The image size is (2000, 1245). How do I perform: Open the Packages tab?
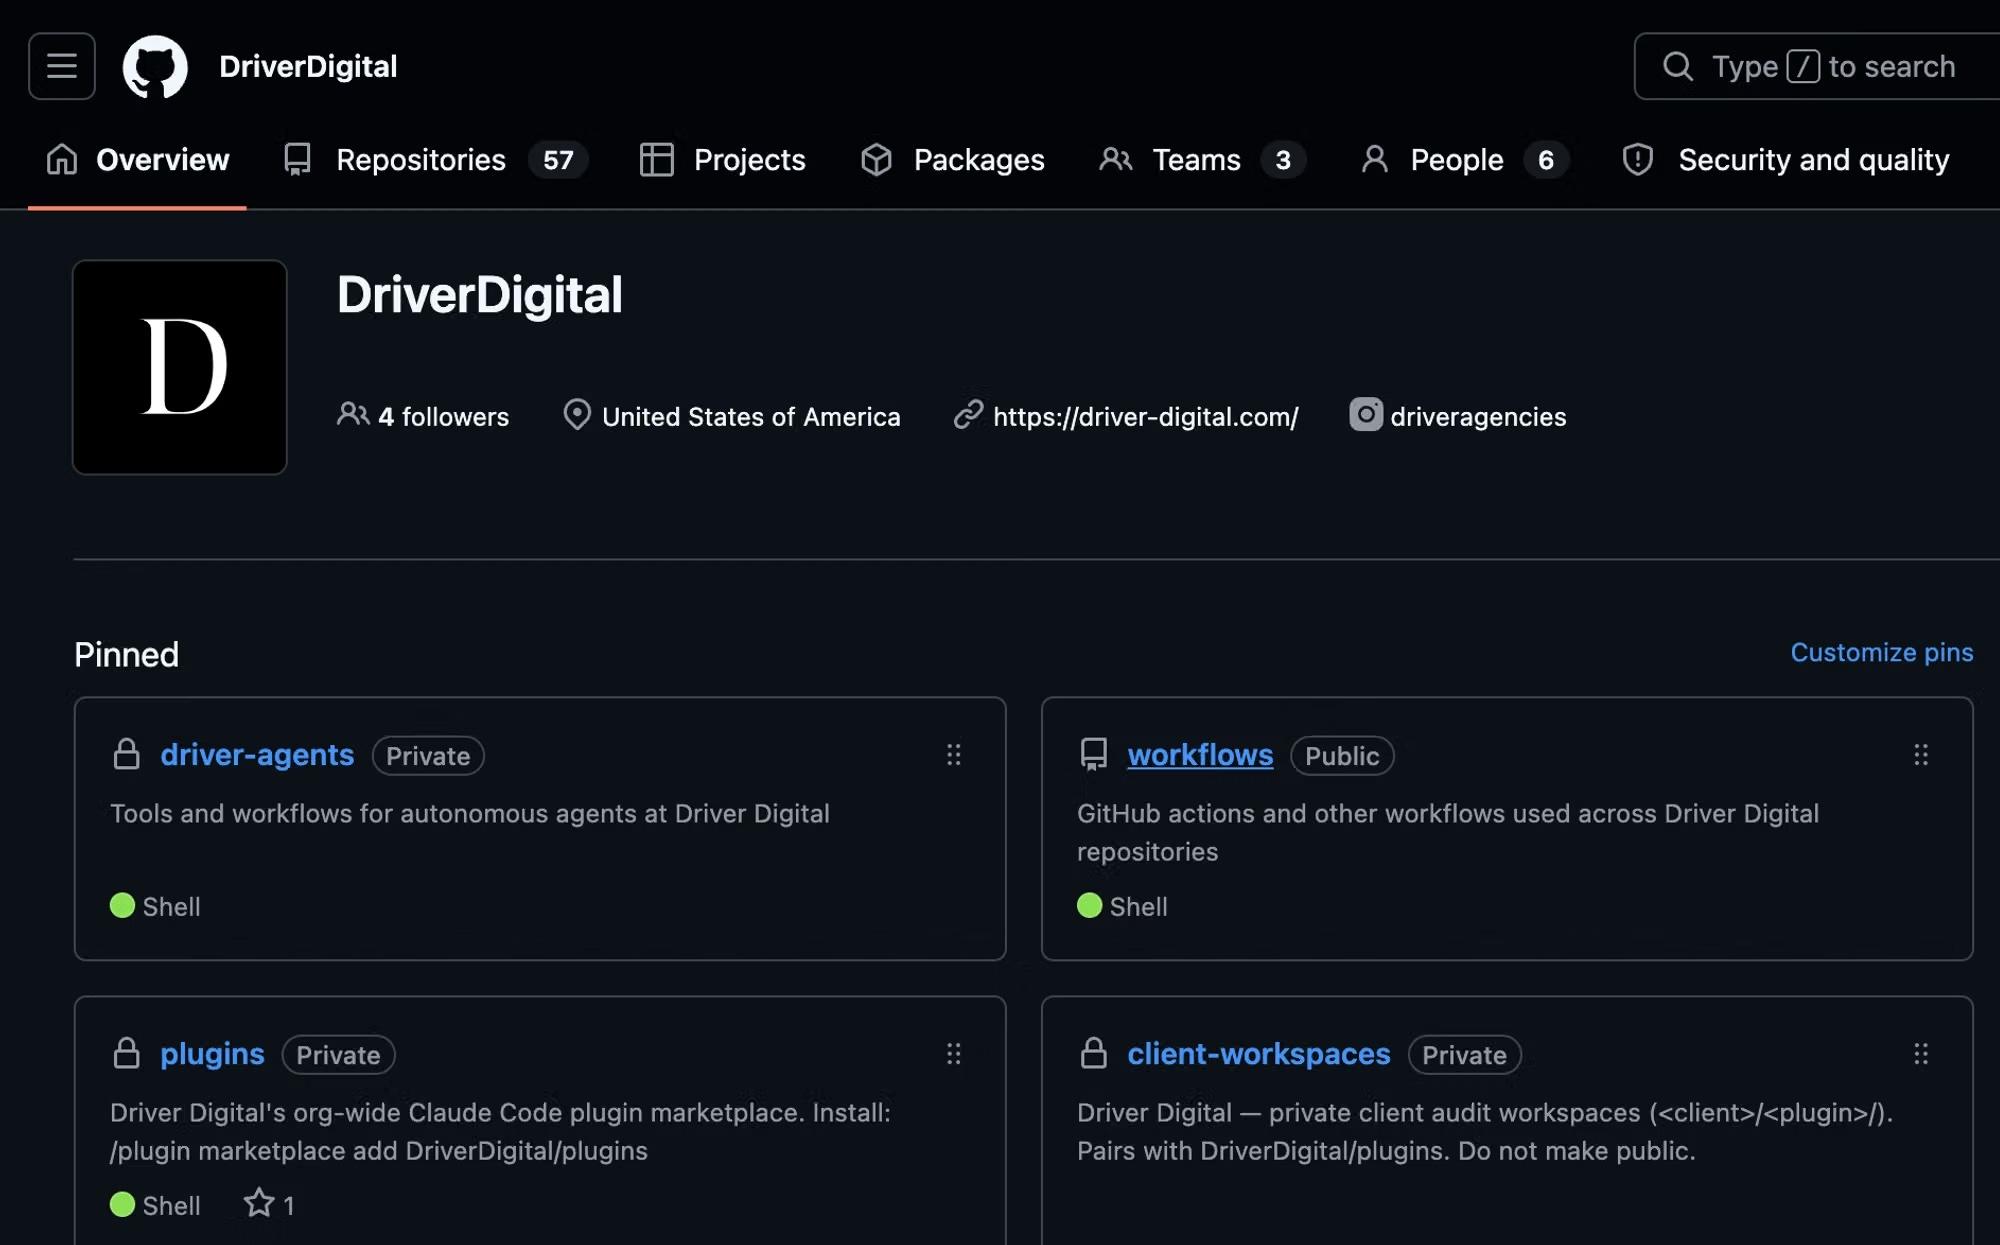tap(952, 160)
